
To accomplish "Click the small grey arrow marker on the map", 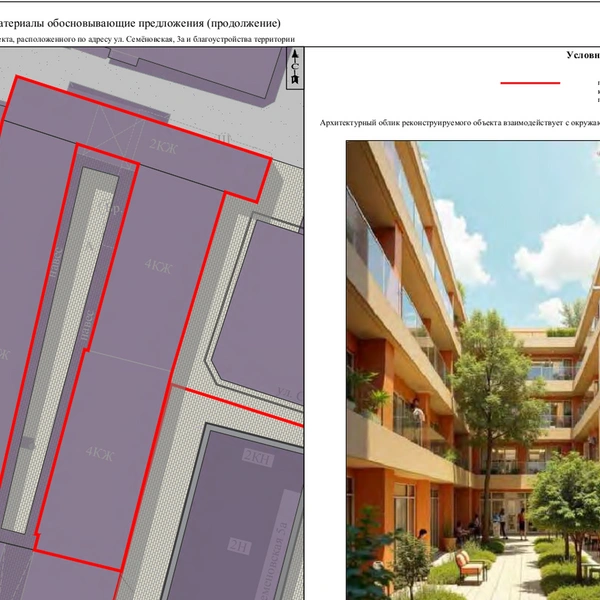I will click(27, 443).
